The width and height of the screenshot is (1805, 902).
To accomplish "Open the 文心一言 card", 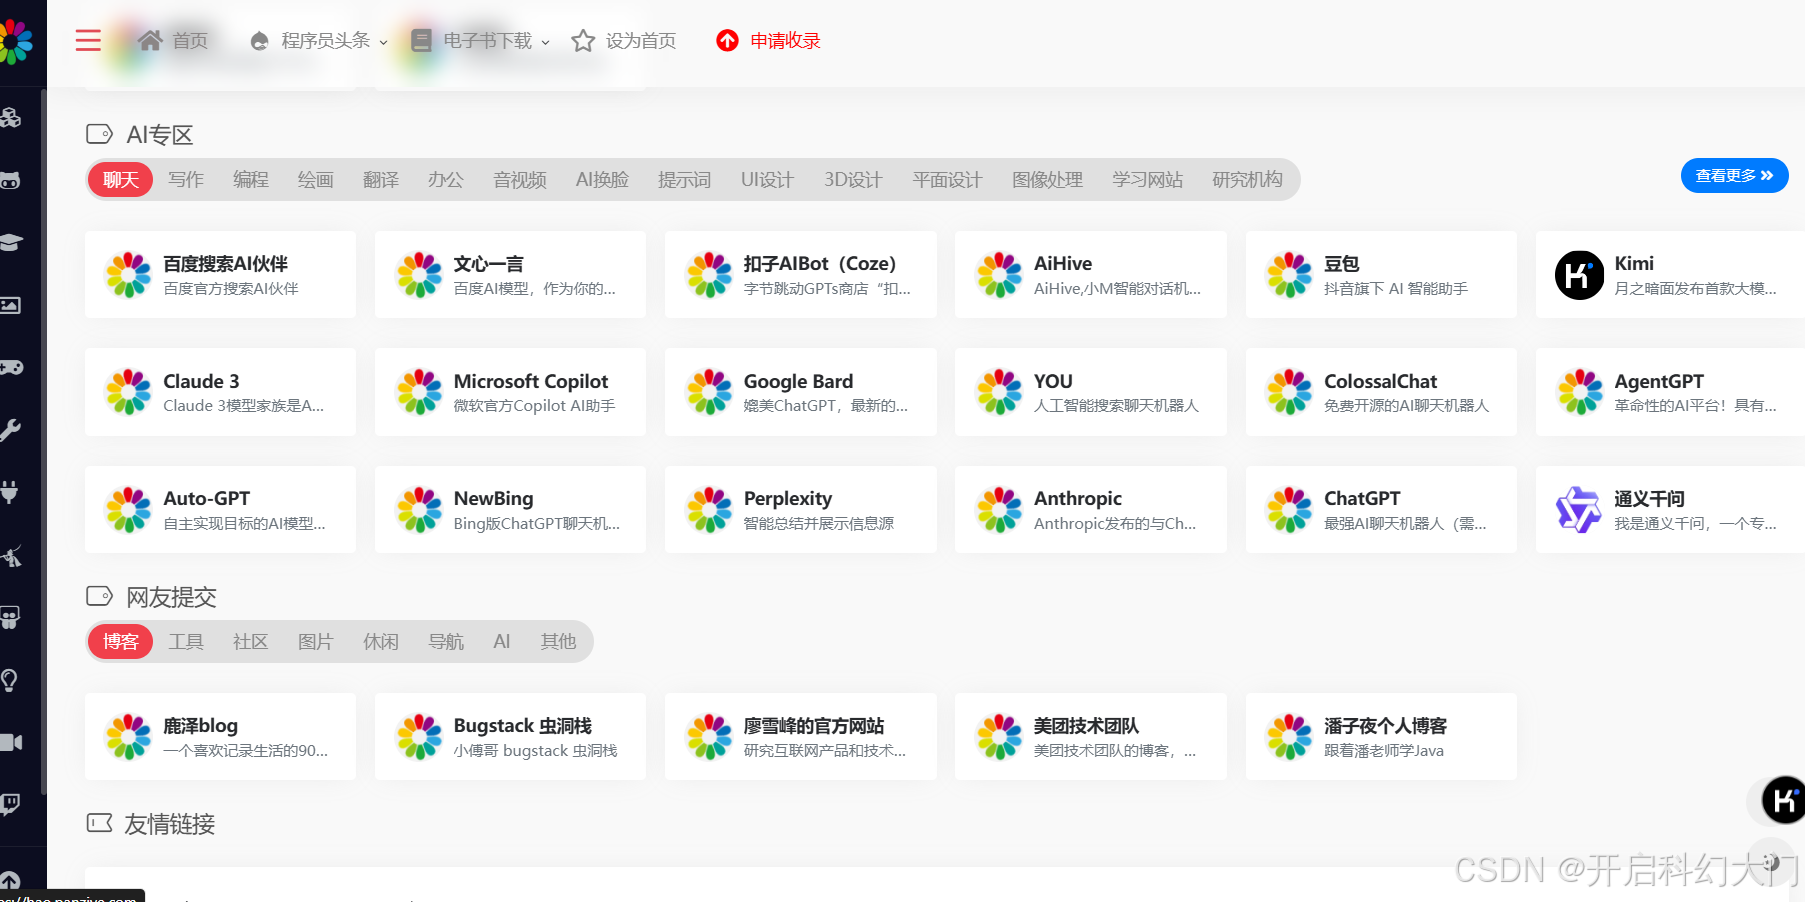I will 510,275.
